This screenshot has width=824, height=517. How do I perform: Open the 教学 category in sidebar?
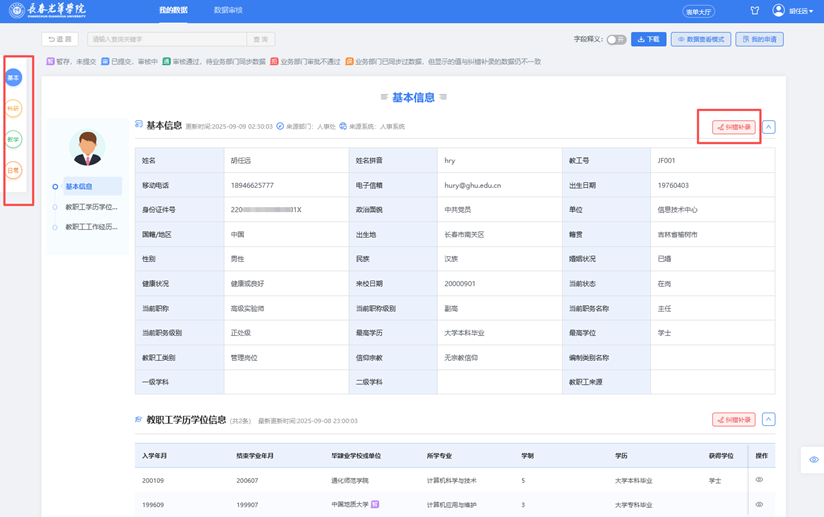coord(13,139)
